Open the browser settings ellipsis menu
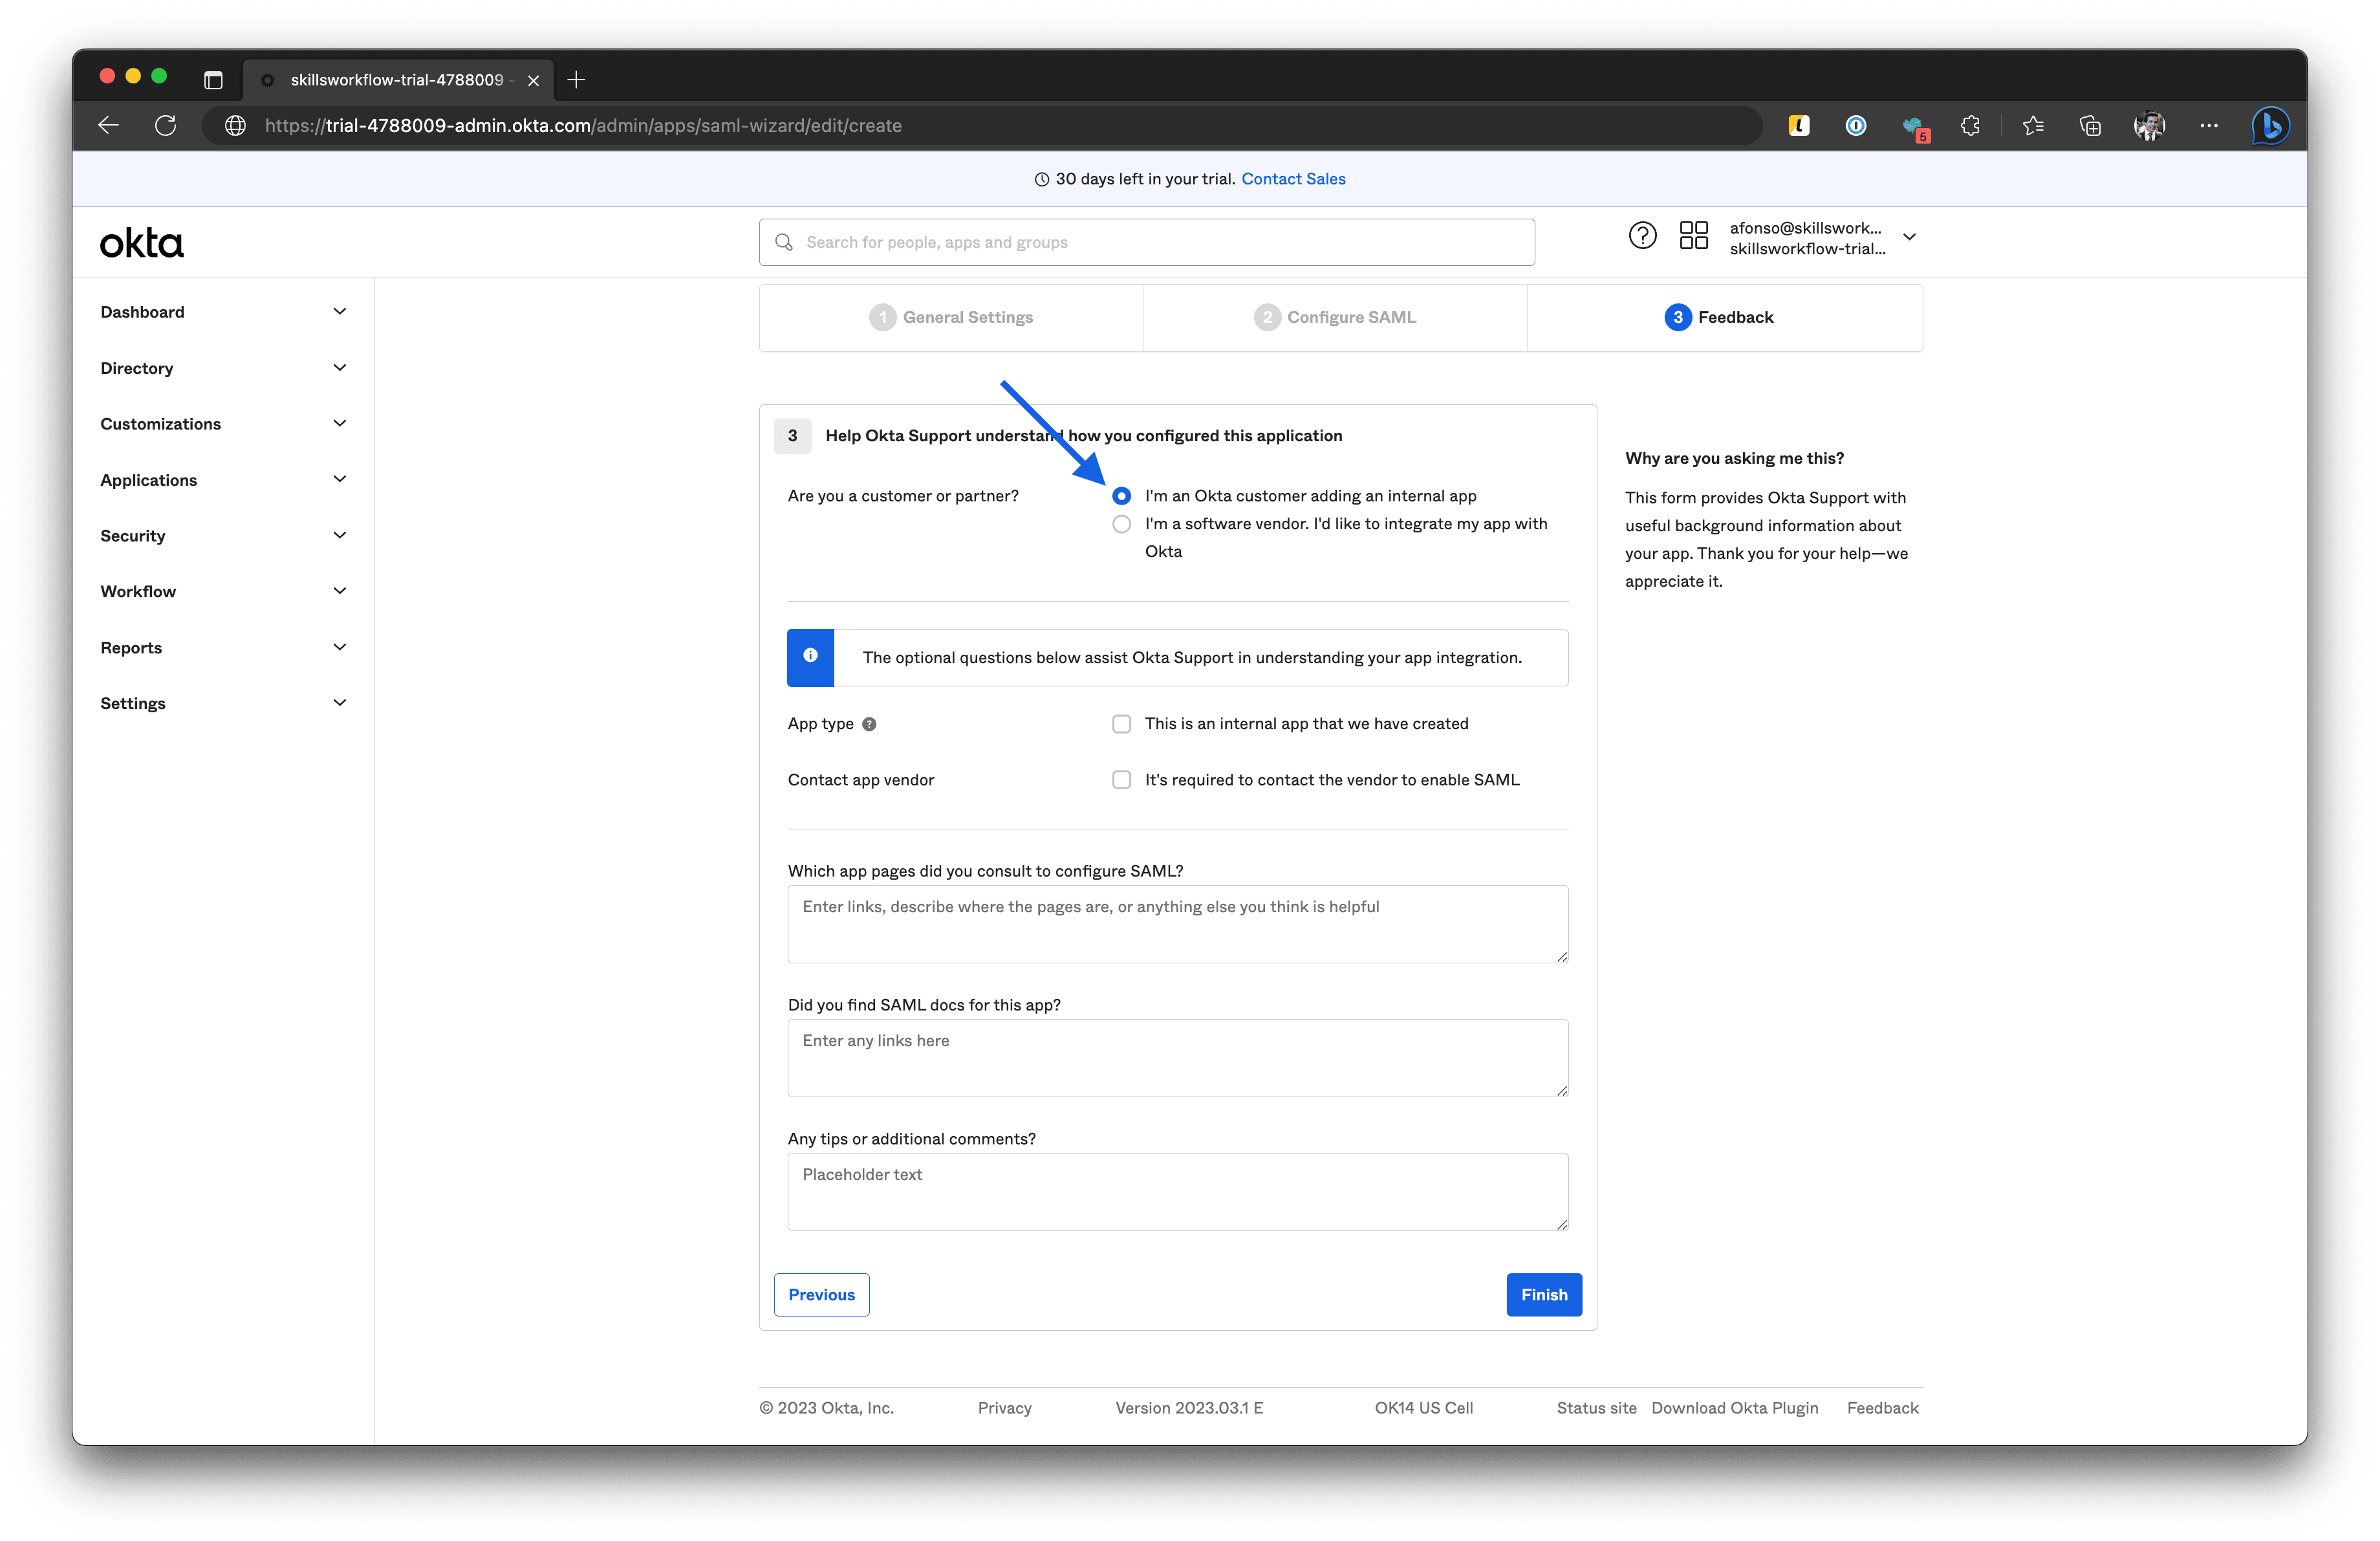2380x1541 pixels. tap(2209, 125)
